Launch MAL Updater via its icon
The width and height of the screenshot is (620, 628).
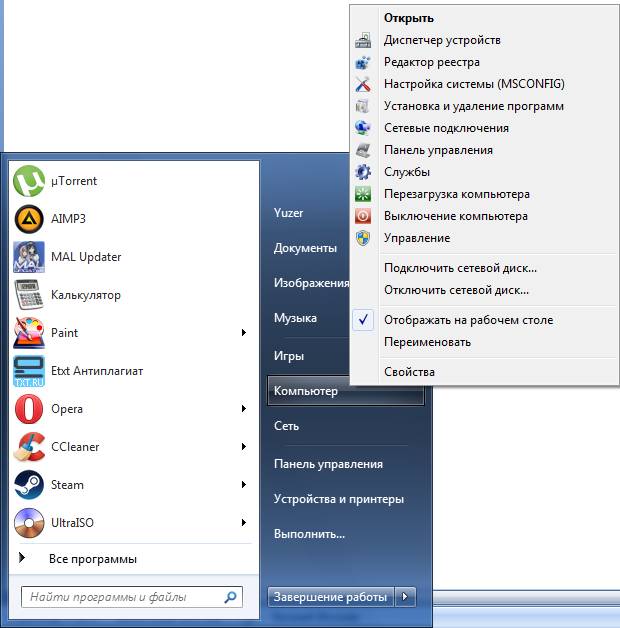[29, 257]
